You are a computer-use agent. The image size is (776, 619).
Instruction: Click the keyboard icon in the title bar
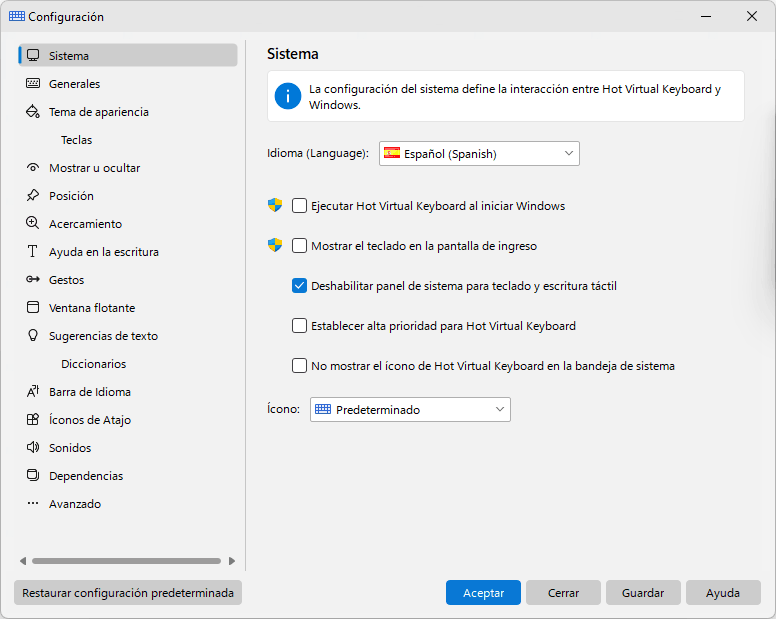tap(17, 16)
